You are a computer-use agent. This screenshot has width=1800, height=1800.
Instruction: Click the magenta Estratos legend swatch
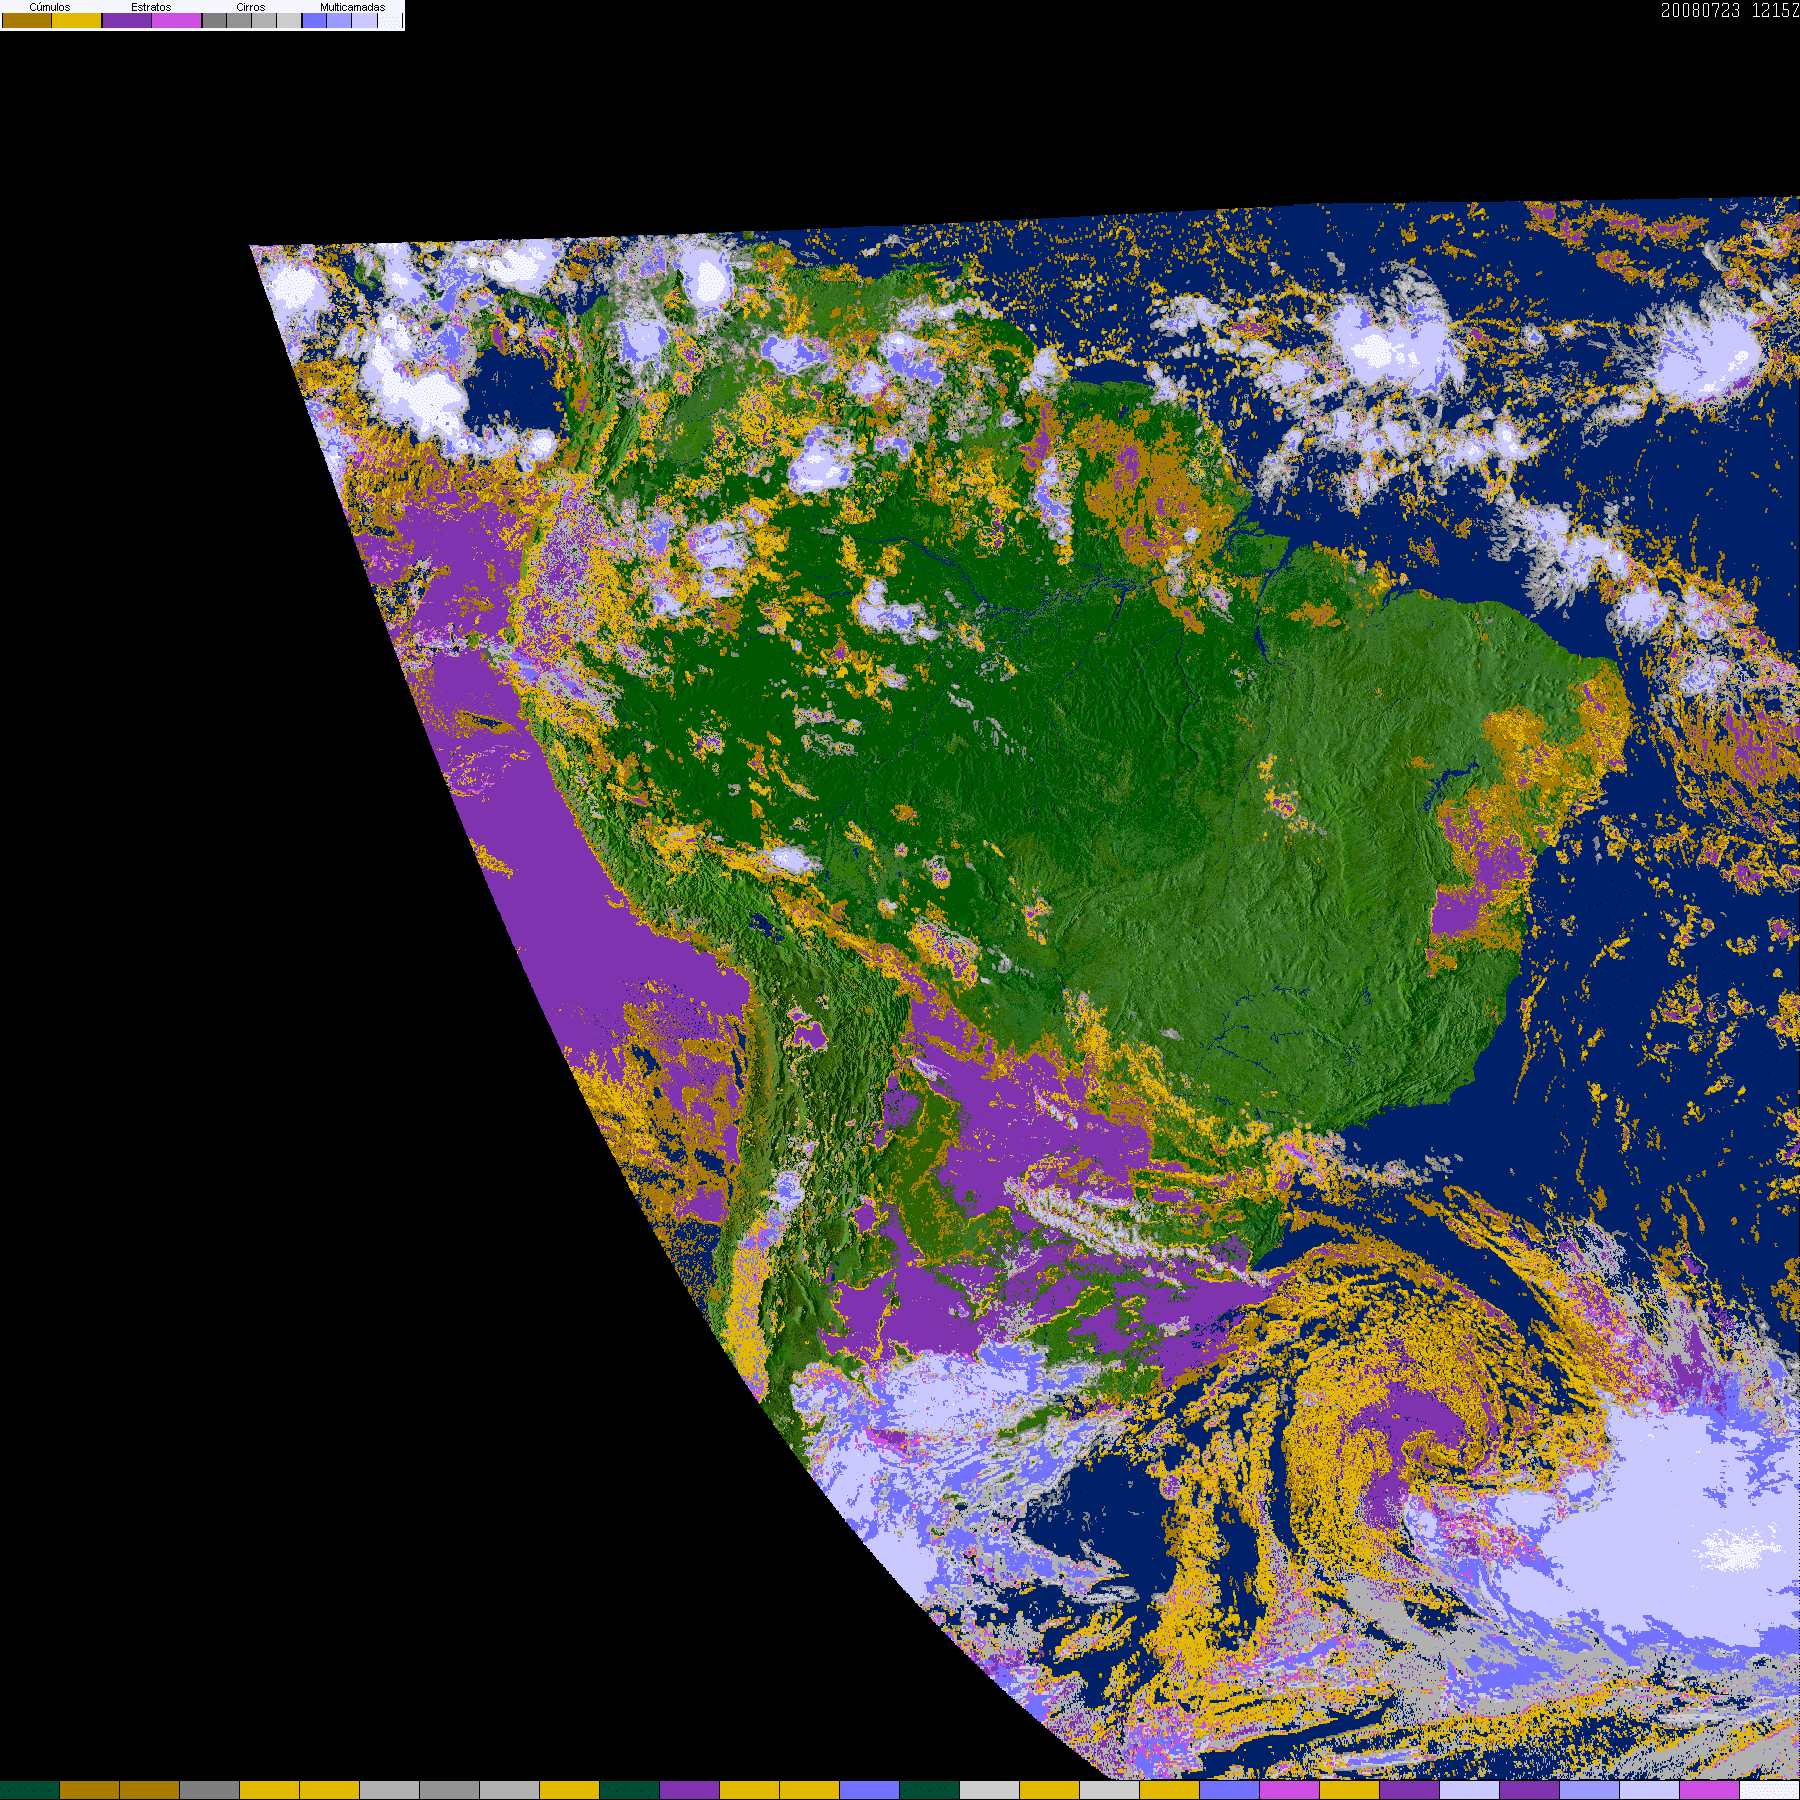pyautogui.click(x=177, y=20)
